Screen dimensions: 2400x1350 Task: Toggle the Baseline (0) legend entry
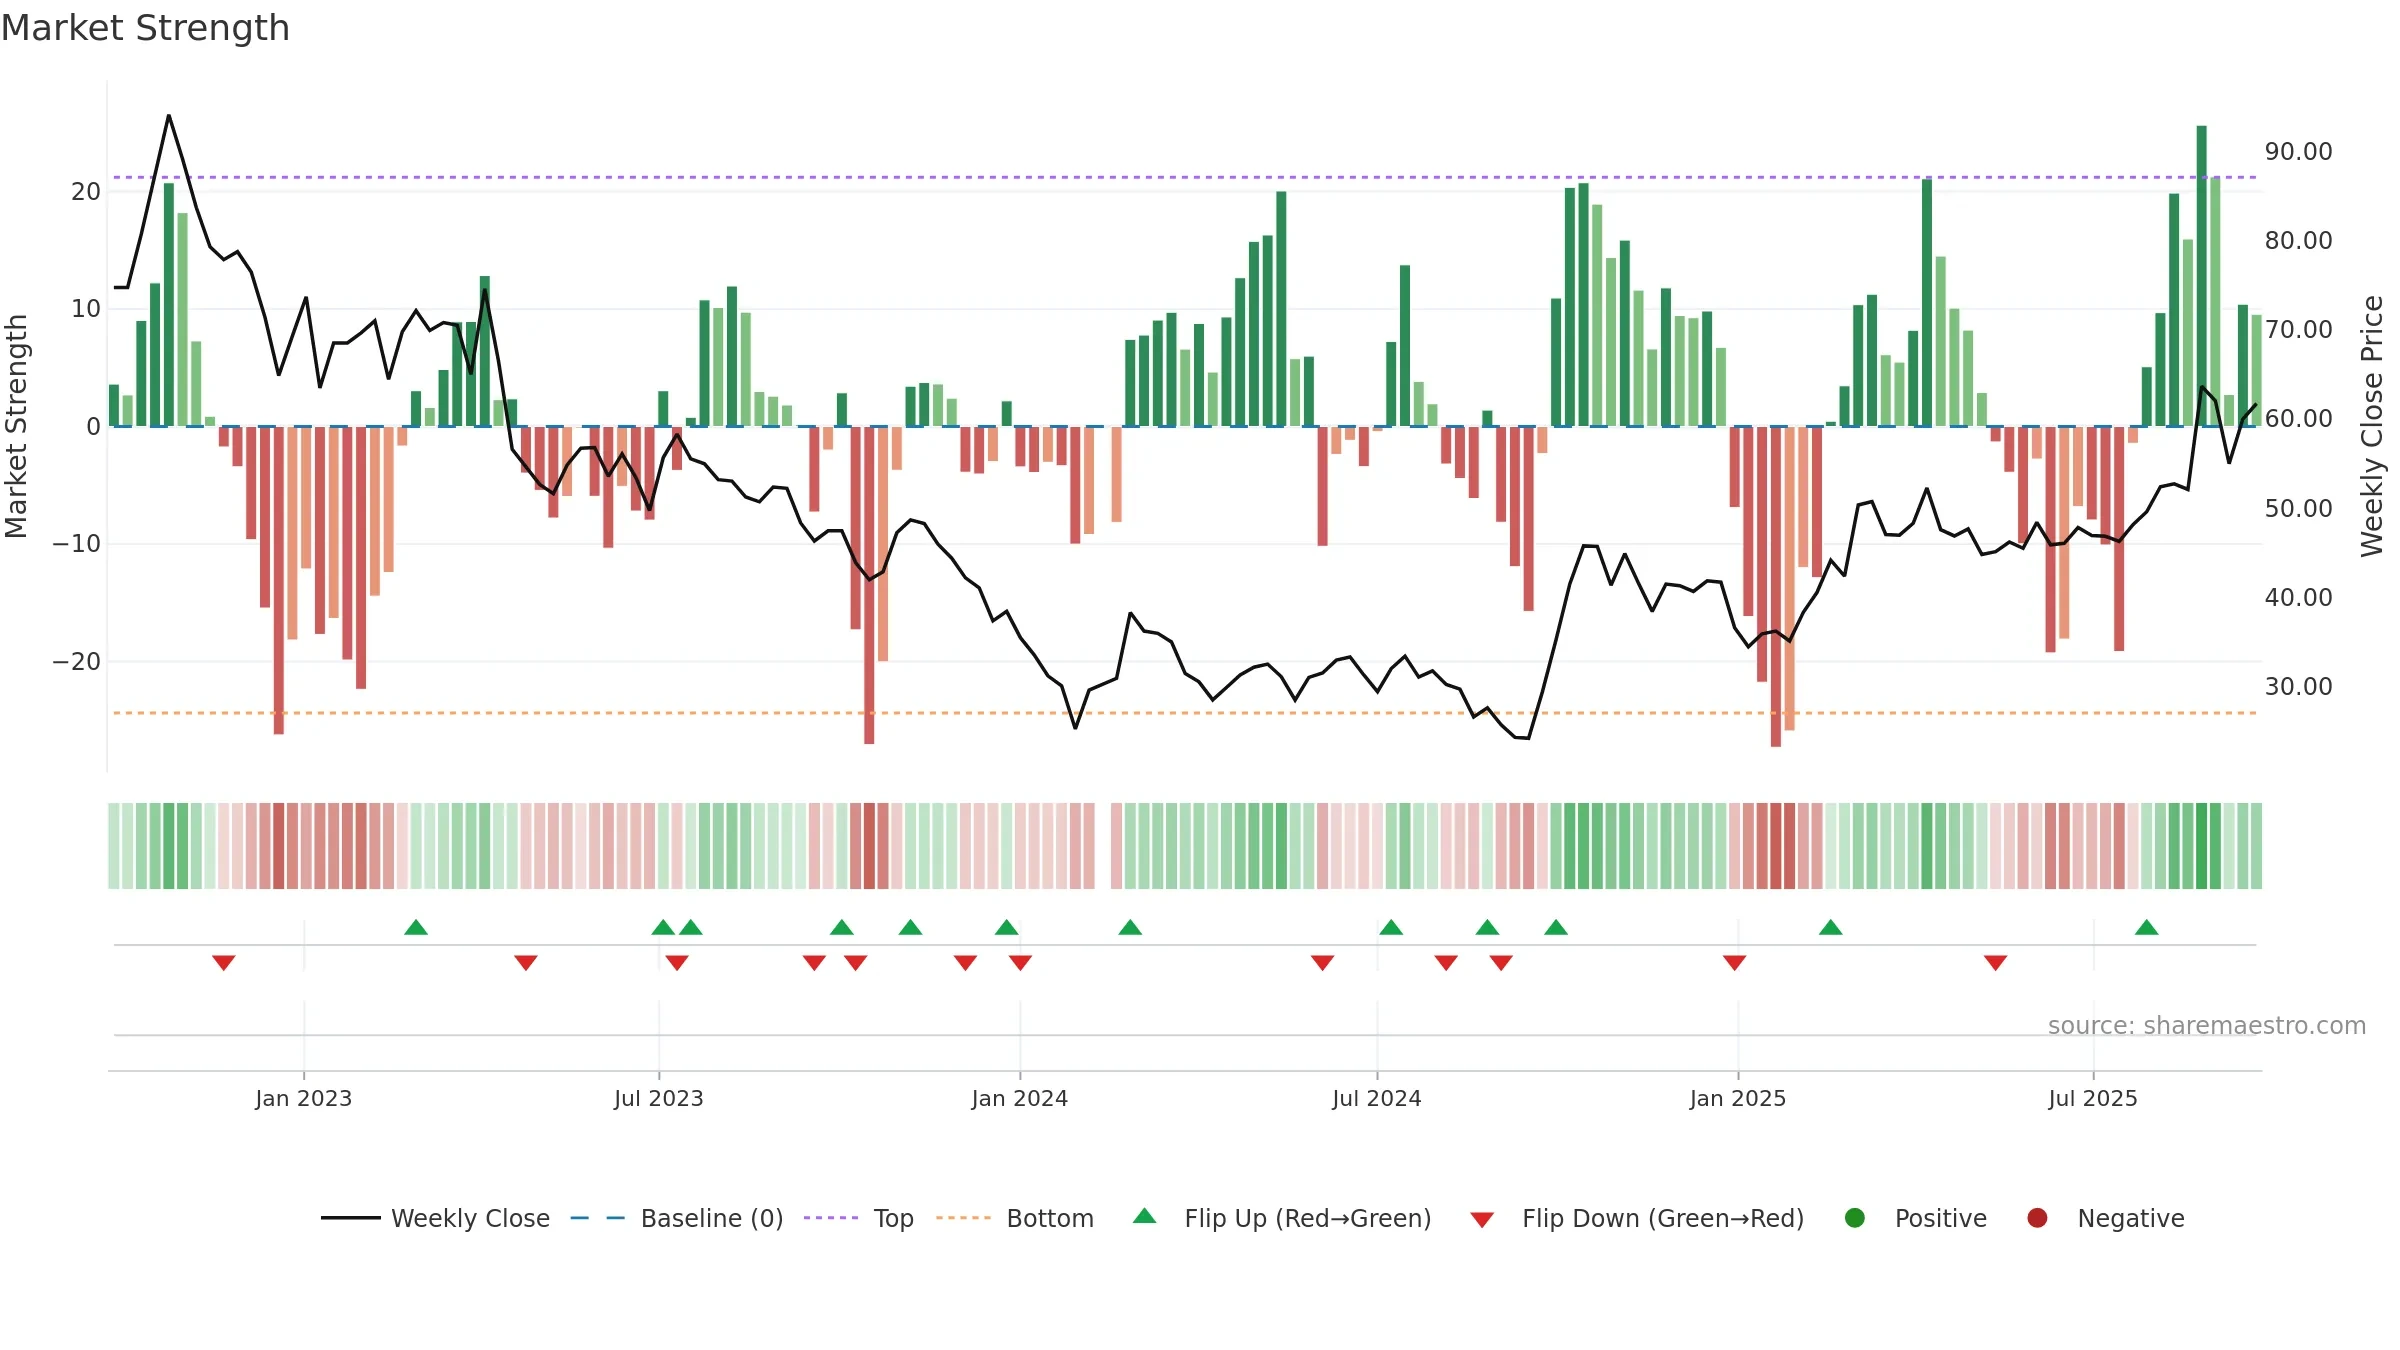[677, 1218]
